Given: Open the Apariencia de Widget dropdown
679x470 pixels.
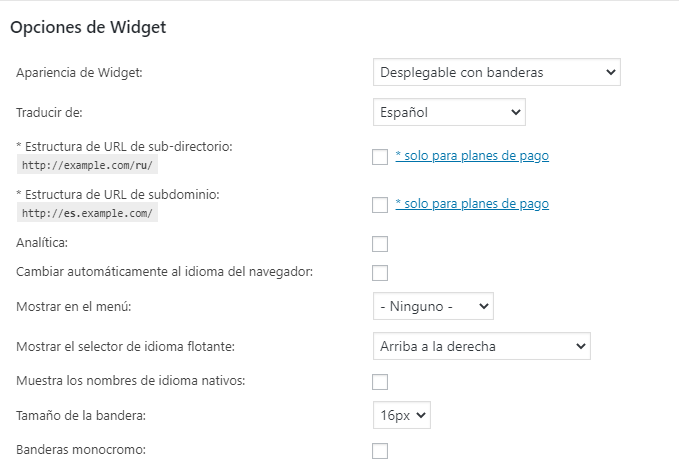Looking at the screenshot, I should coord(496,73).
